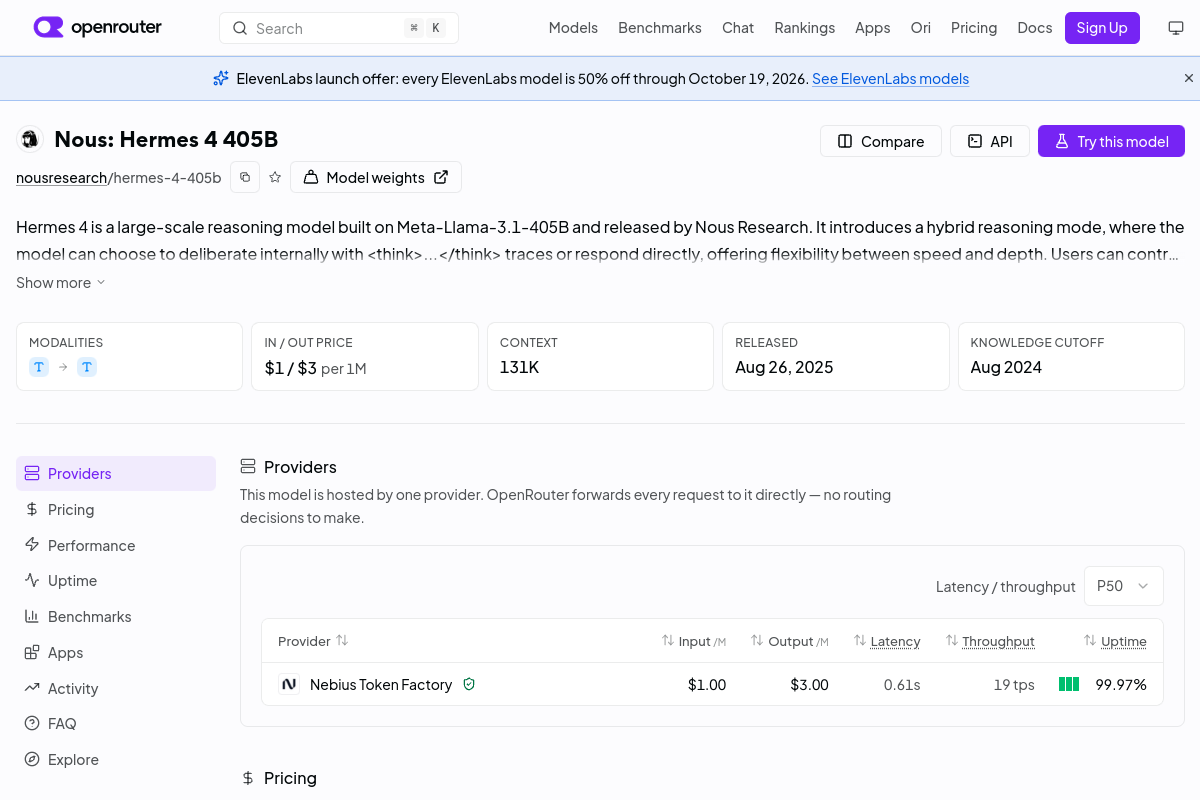Open Docs in the top navigation
This screenshot has height=800, width=1200.
pyautogui.click(x=1035, y=28)
